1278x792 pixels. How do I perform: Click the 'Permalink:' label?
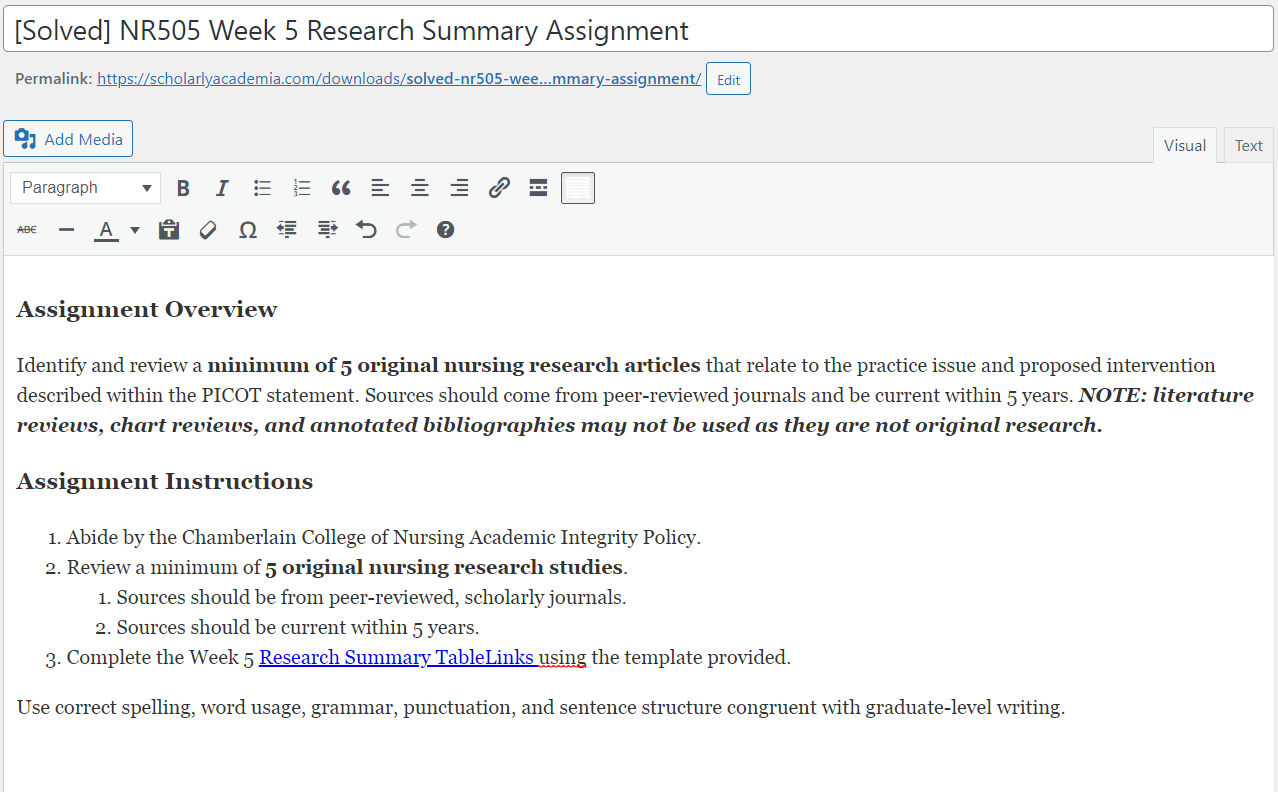pos(54,79)
